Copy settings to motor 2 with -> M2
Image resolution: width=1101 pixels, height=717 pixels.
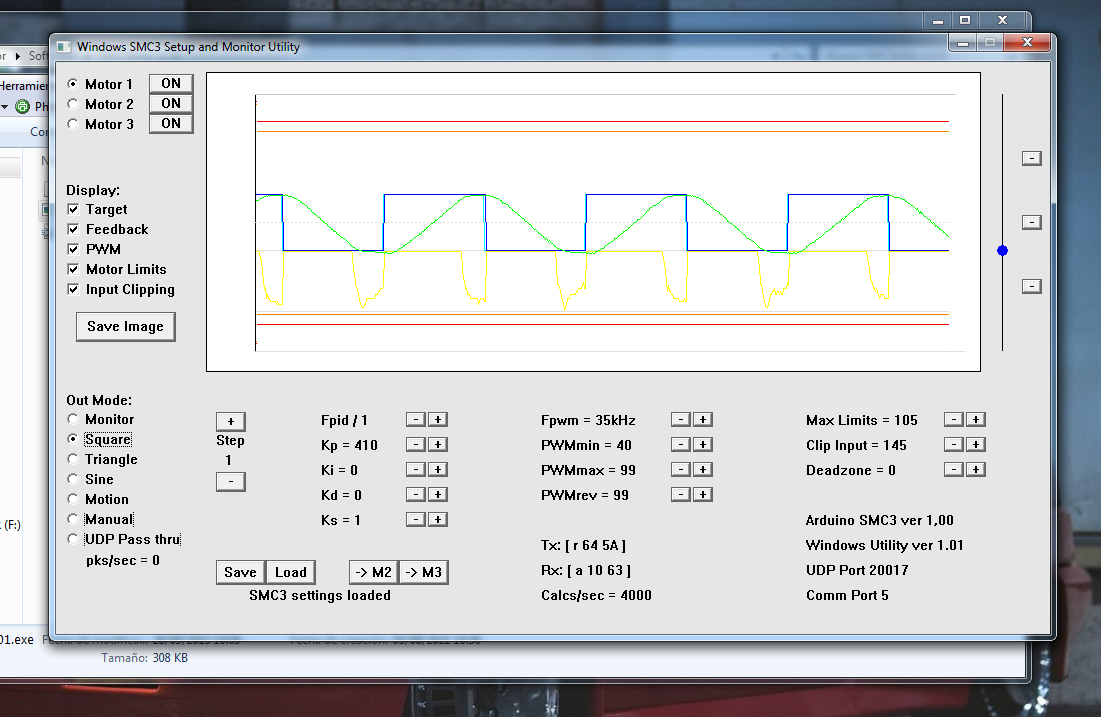[x=373, y=572]
